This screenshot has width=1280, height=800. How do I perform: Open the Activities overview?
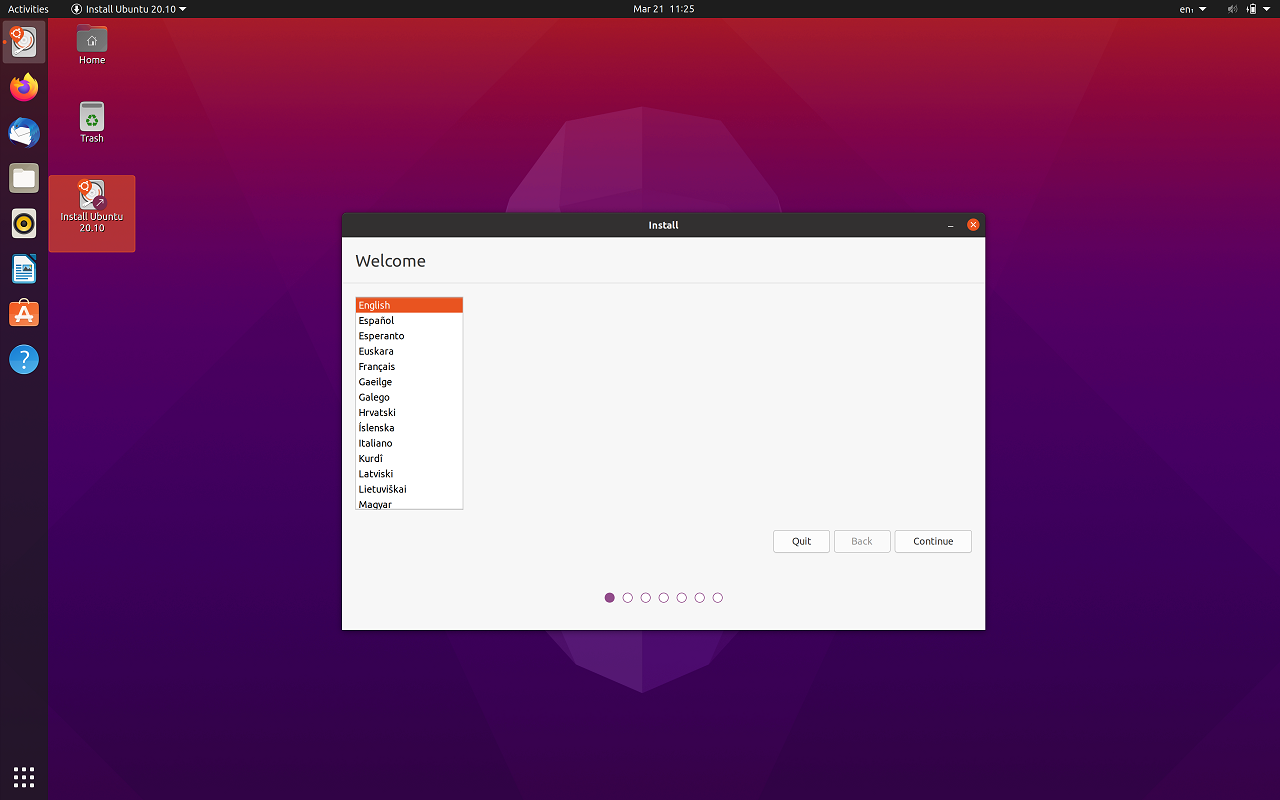(28, 9)
